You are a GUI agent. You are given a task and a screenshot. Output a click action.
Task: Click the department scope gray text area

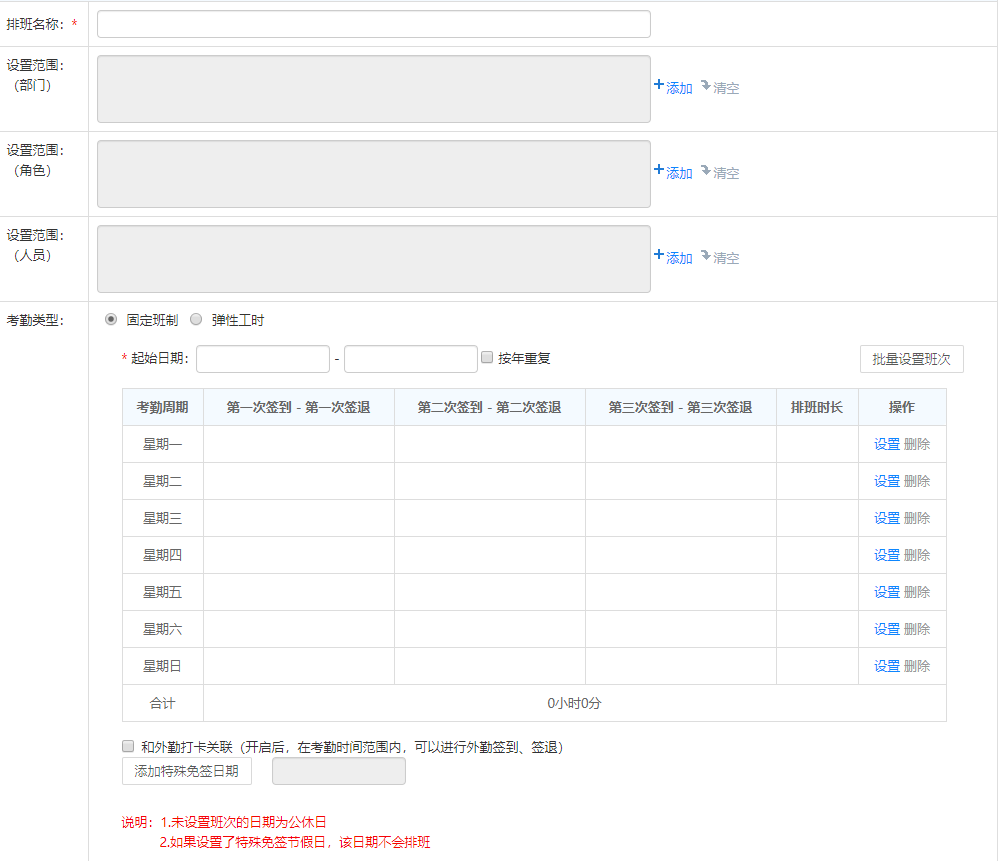(373, 89)
